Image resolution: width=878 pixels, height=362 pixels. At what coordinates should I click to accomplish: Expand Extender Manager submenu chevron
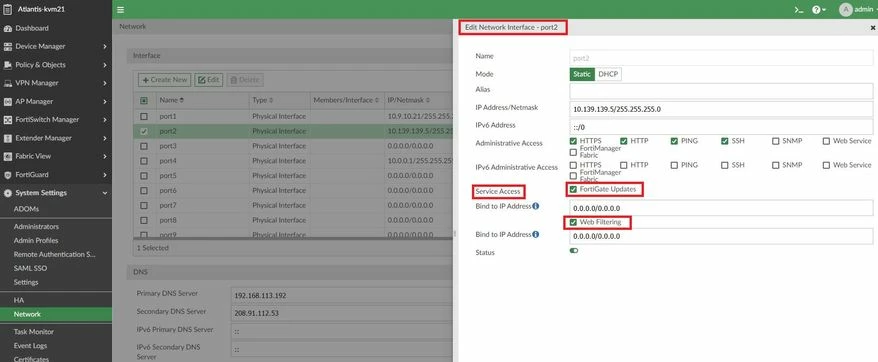point(105,138)
